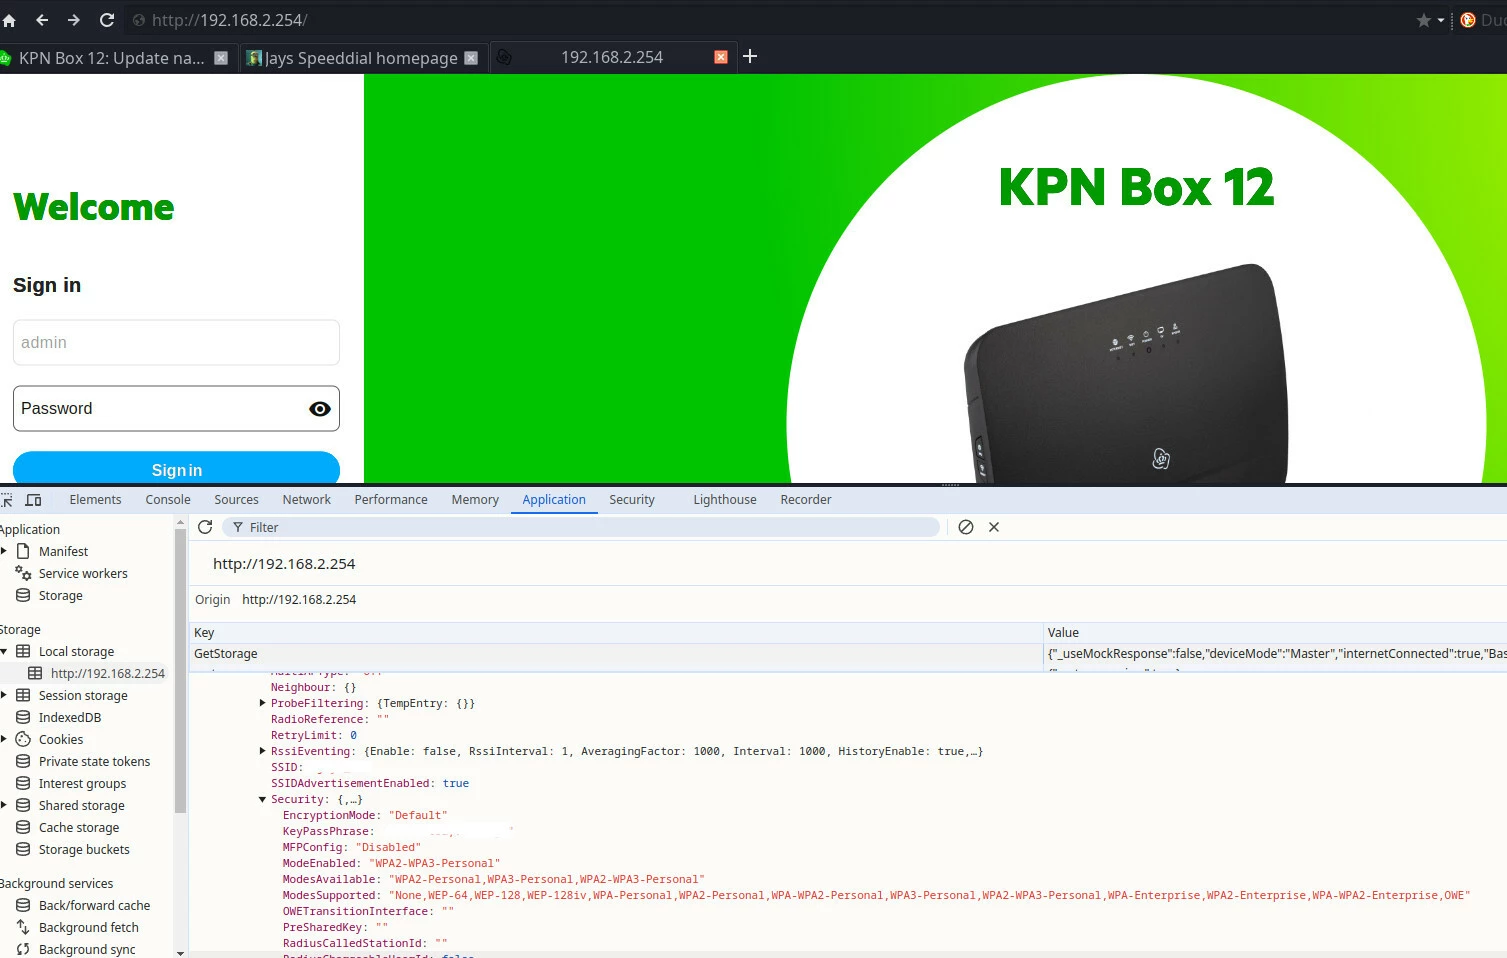The width and height of the screenshot is (1507, 958).
Task: Click the Cookies icon in sidebar
Action: 23,739
